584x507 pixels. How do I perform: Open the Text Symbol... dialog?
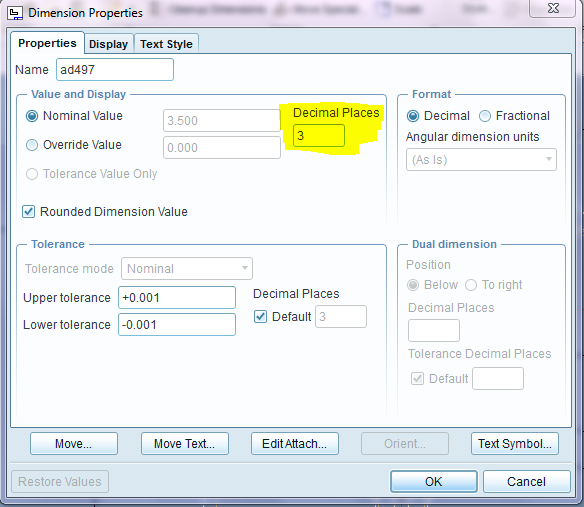(515, 443)
